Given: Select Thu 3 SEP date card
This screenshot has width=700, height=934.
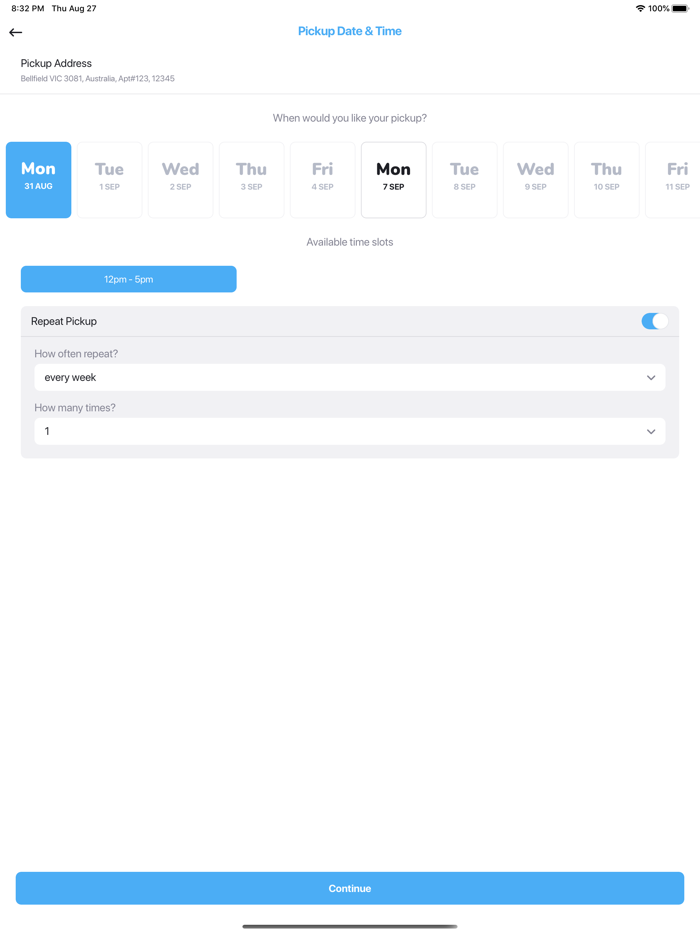Looking at the screenshot, I should pos(251,180).
